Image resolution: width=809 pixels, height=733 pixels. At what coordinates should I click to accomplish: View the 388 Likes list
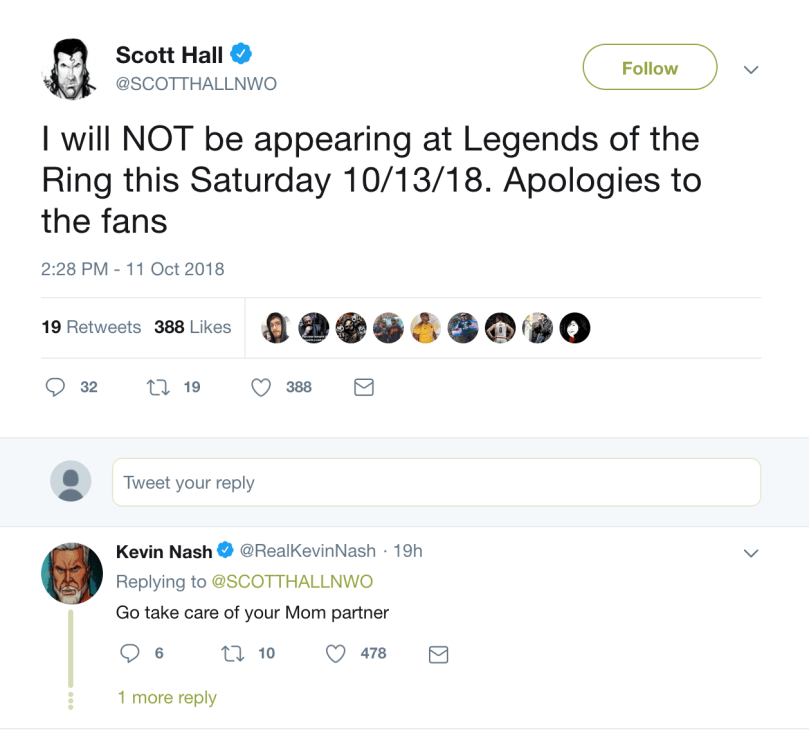coord(192,327)
